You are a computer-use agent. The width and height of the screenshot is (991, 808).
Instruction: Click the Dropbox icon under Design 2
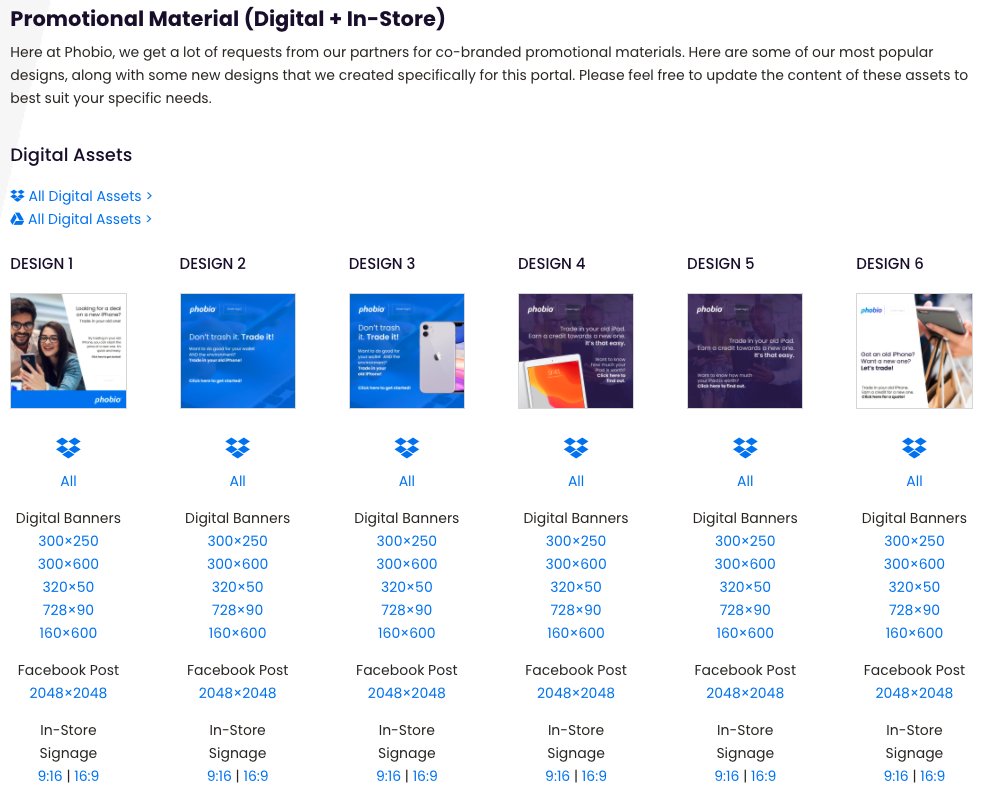pos(238,448)
